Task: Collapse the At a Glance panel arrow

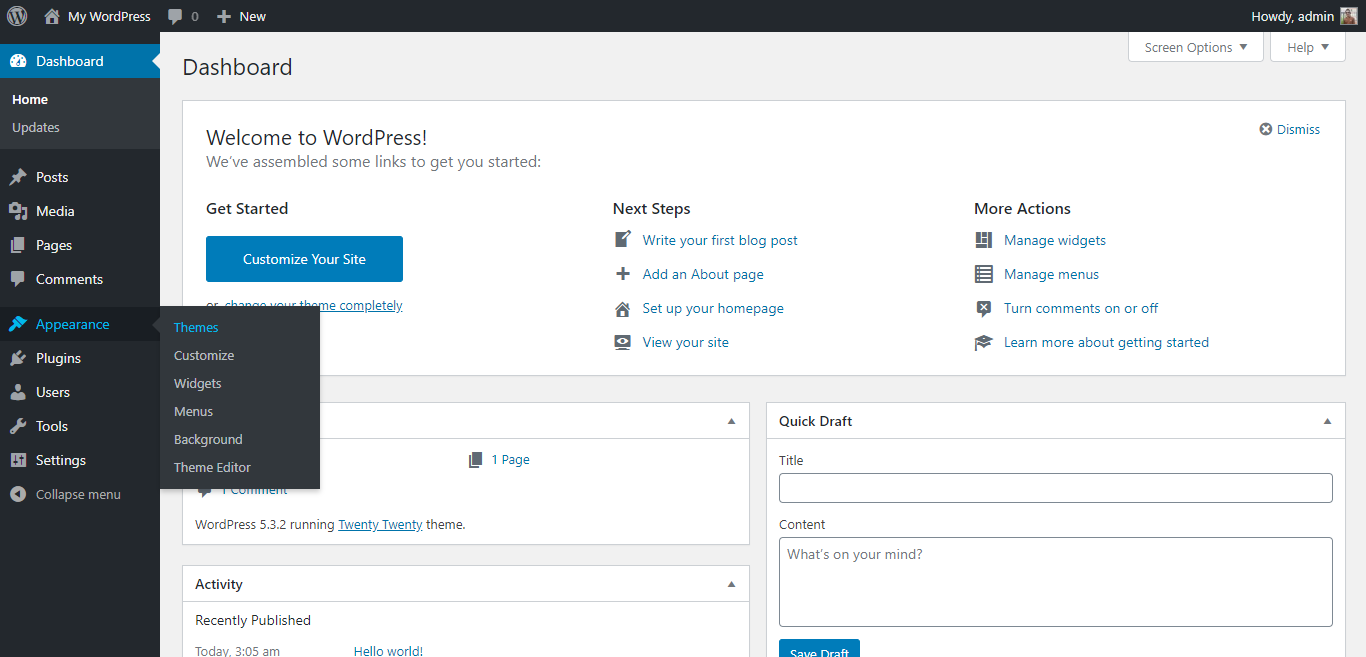Action: (731, 421)
